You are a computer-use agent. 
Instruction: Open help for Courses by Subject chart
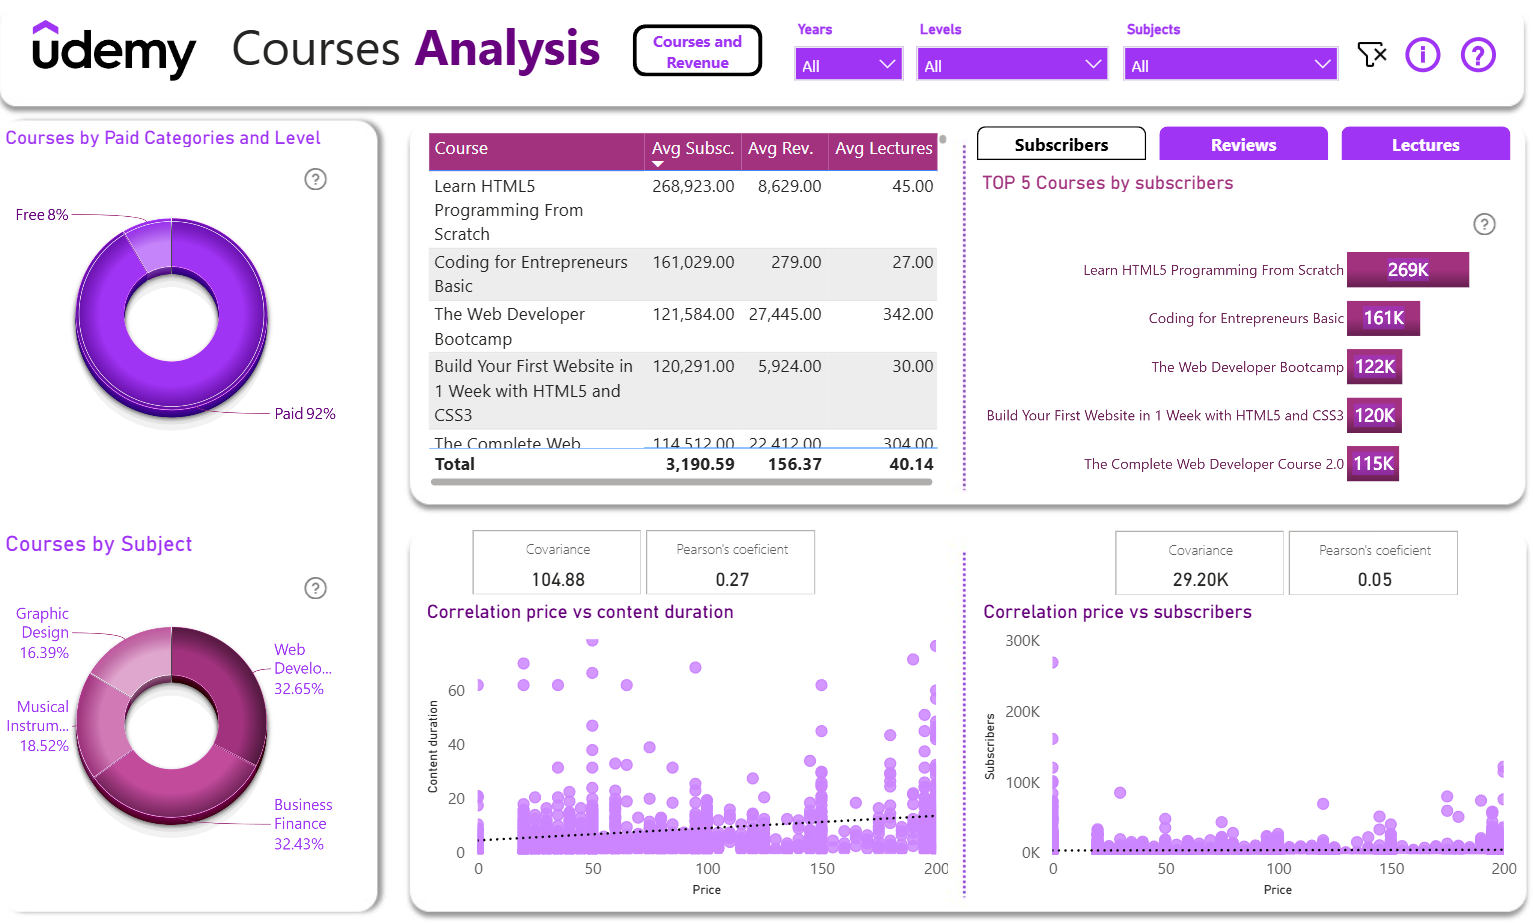coord(315,588)
